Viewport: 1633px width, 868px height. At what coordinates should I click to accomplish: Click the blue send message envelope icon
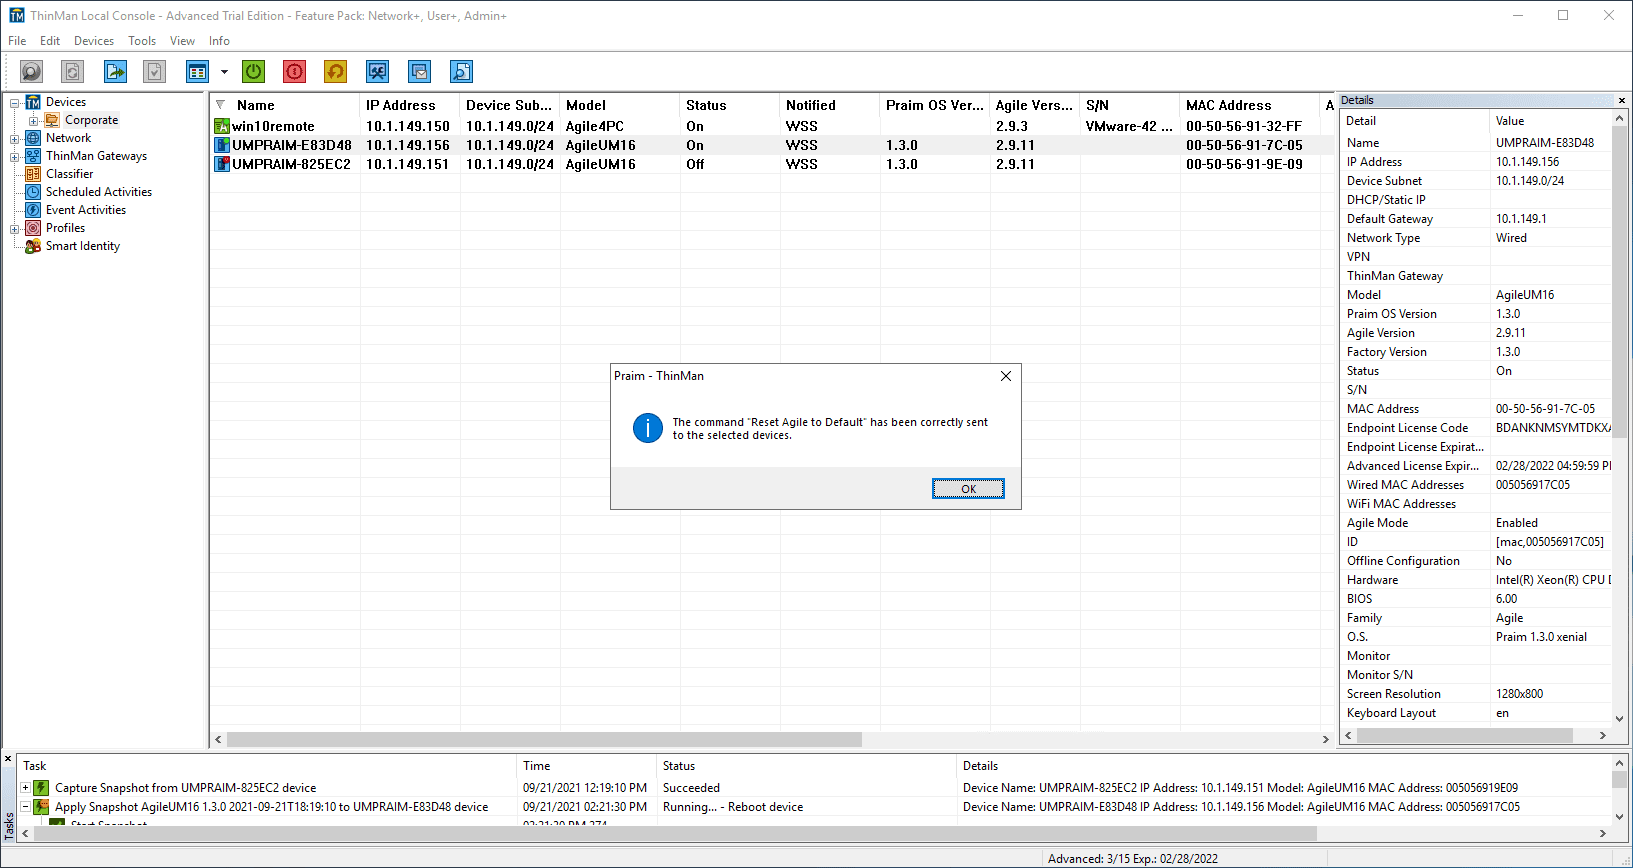419,72
